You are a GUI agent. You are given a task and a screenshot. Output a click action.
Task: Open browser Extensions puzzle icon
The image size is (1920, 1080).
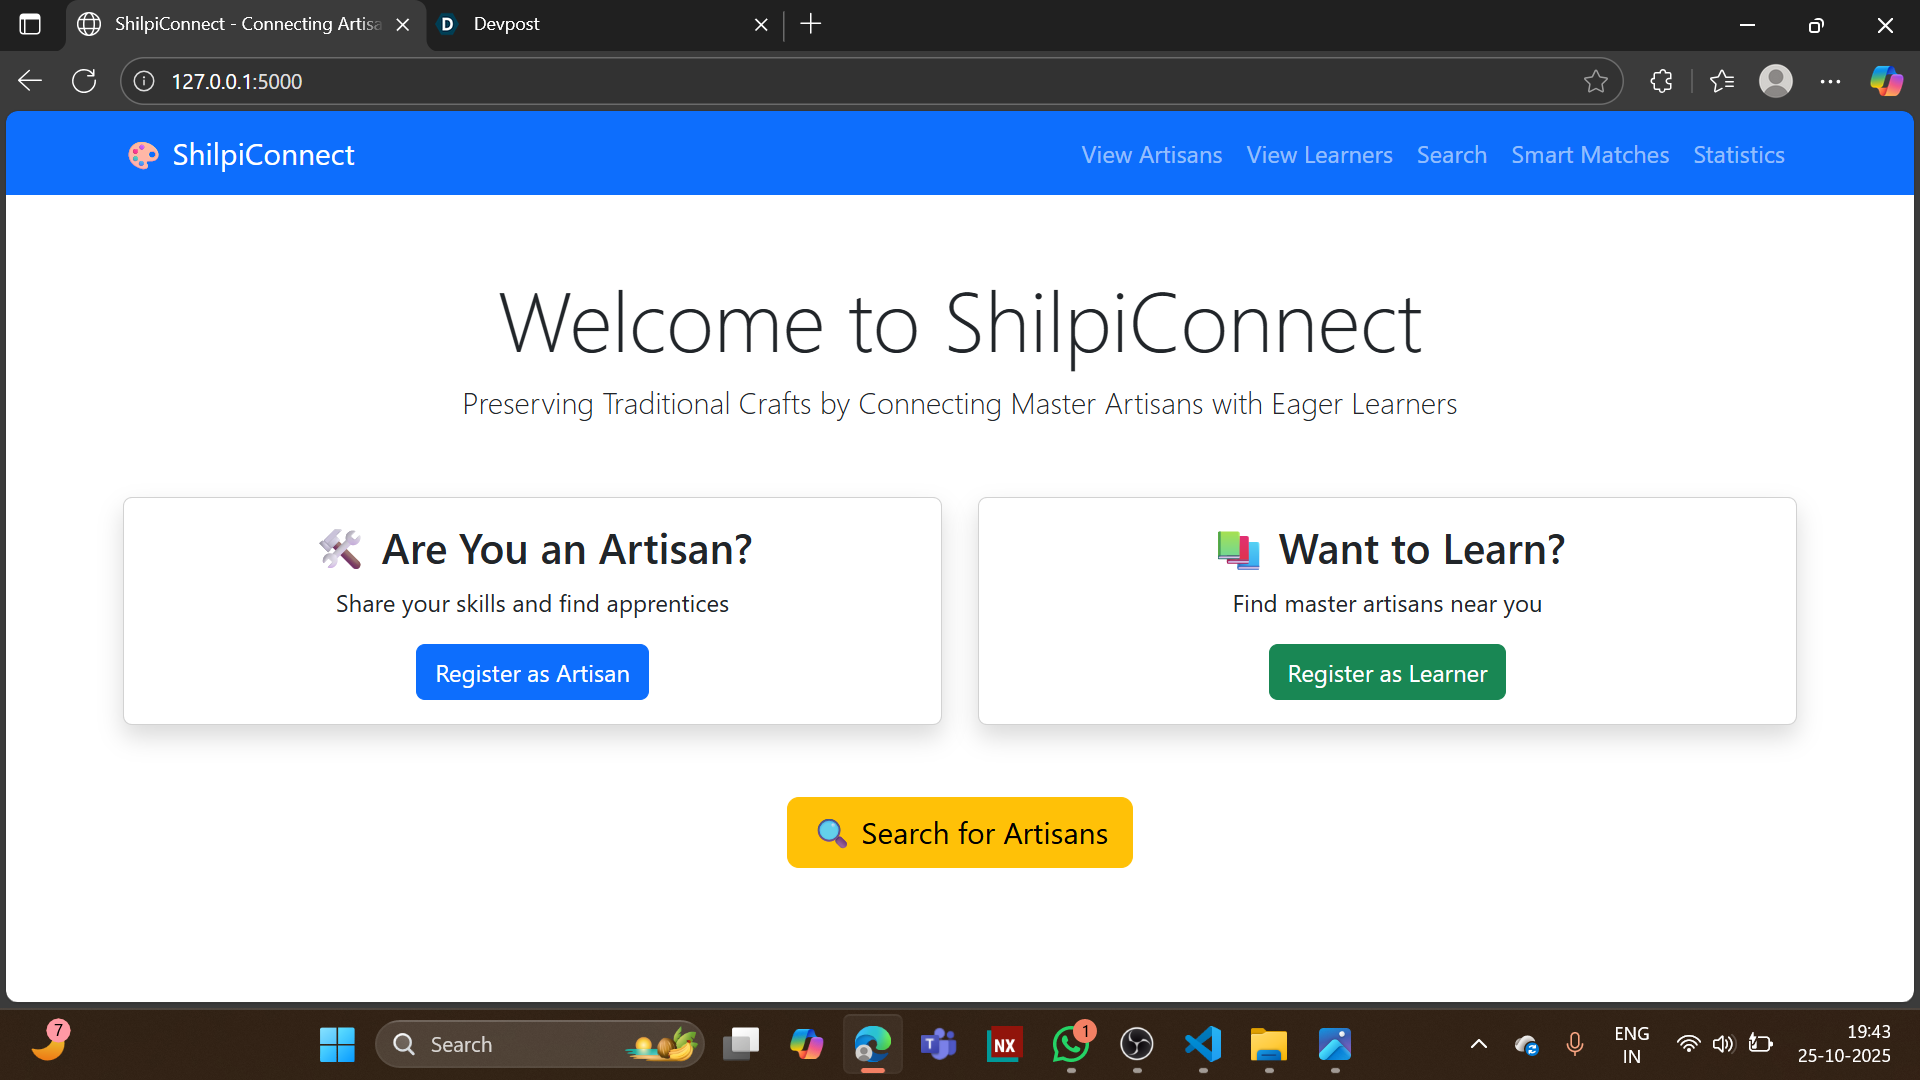[x=1661, y=81]
